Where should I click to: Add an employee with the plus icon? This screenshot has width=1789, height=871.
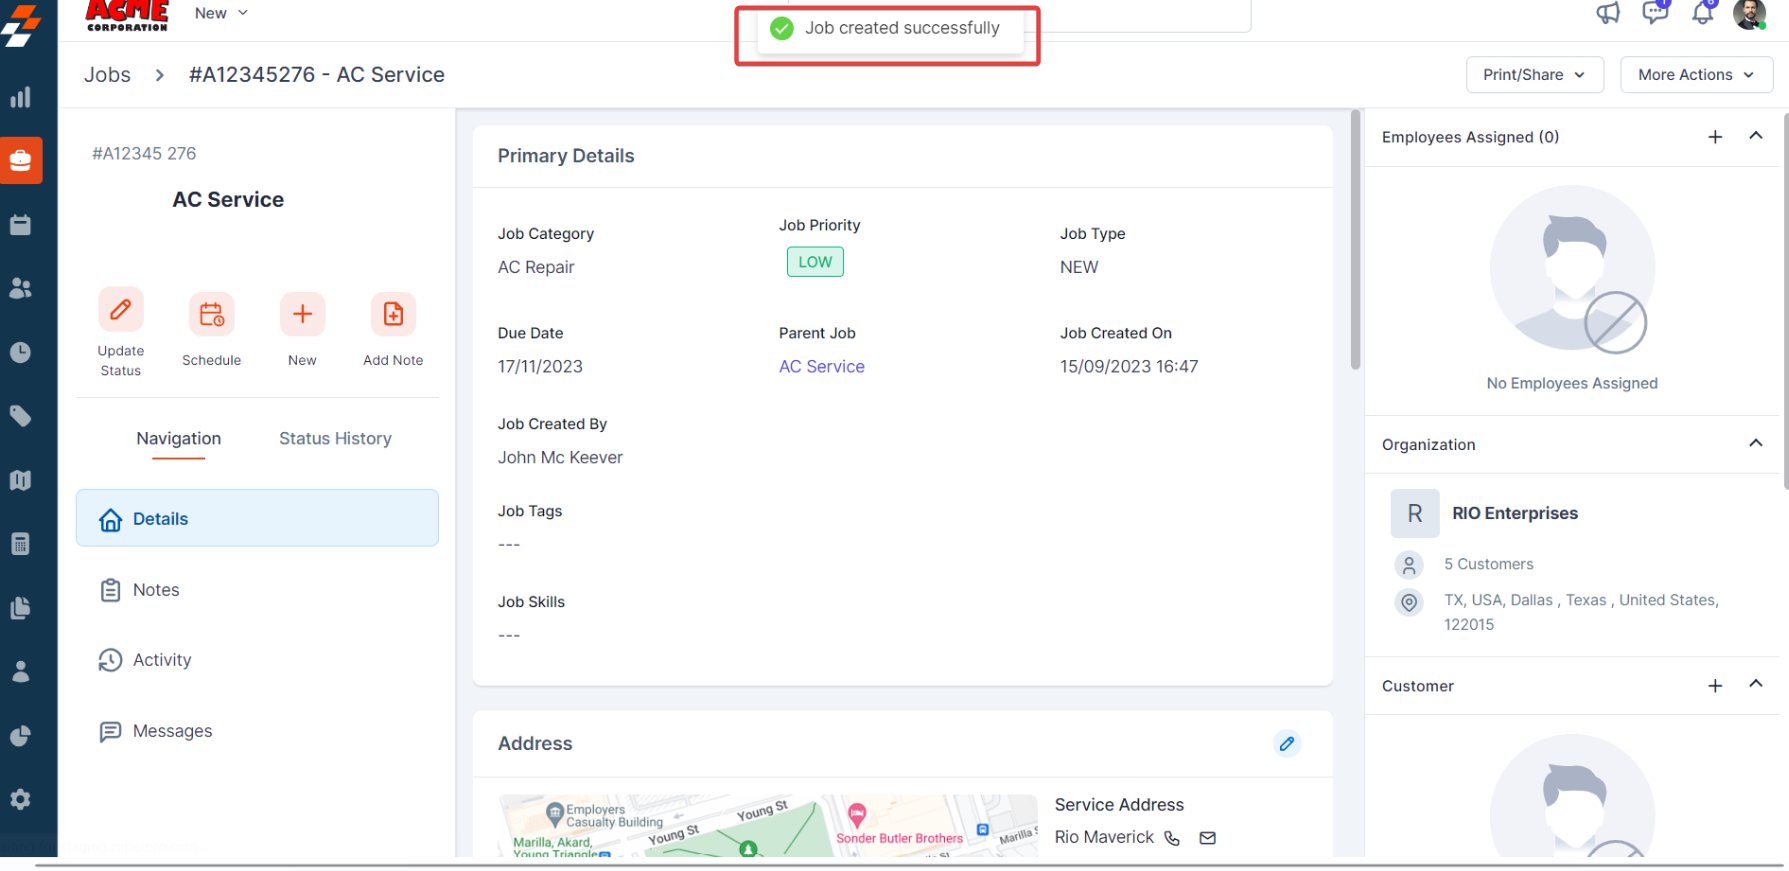1715,137
